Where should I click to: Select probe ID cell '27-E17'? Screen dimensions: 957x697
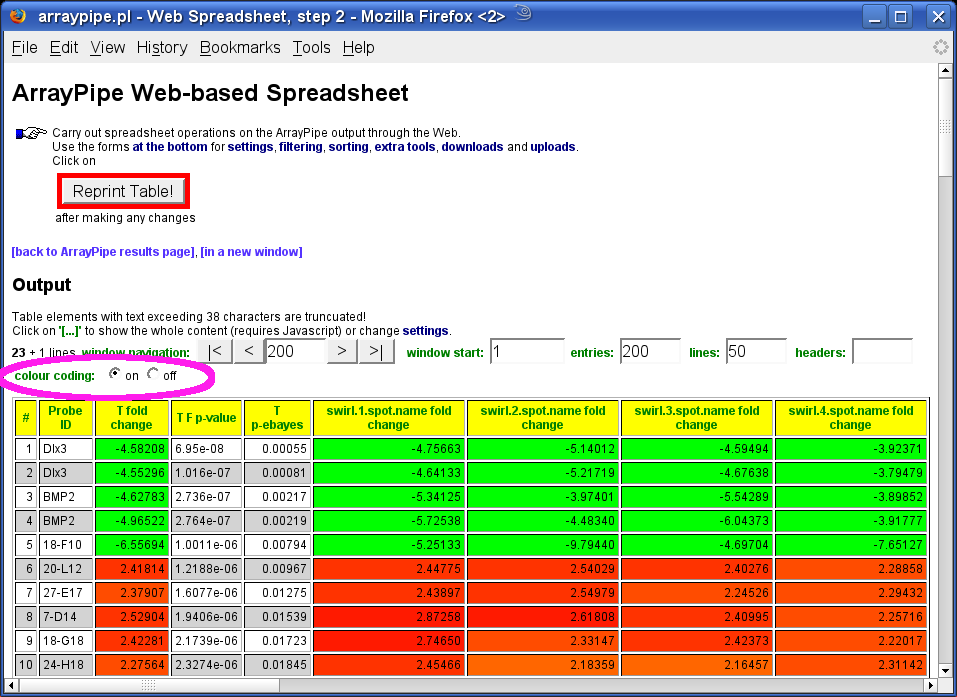(65, 593)
